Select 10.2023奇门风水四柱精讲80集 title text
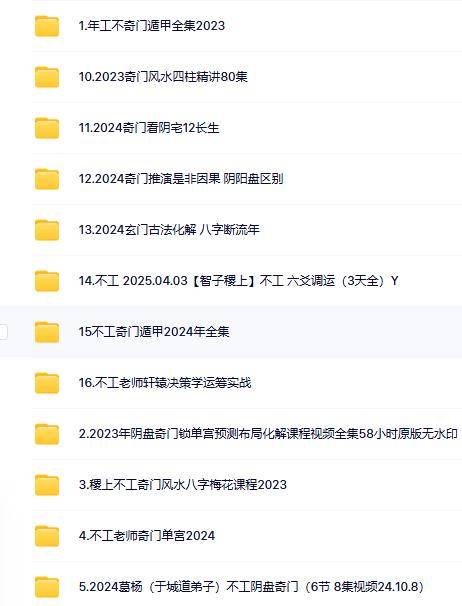This screenshot has width=462, height=606. tap(163, 77)
